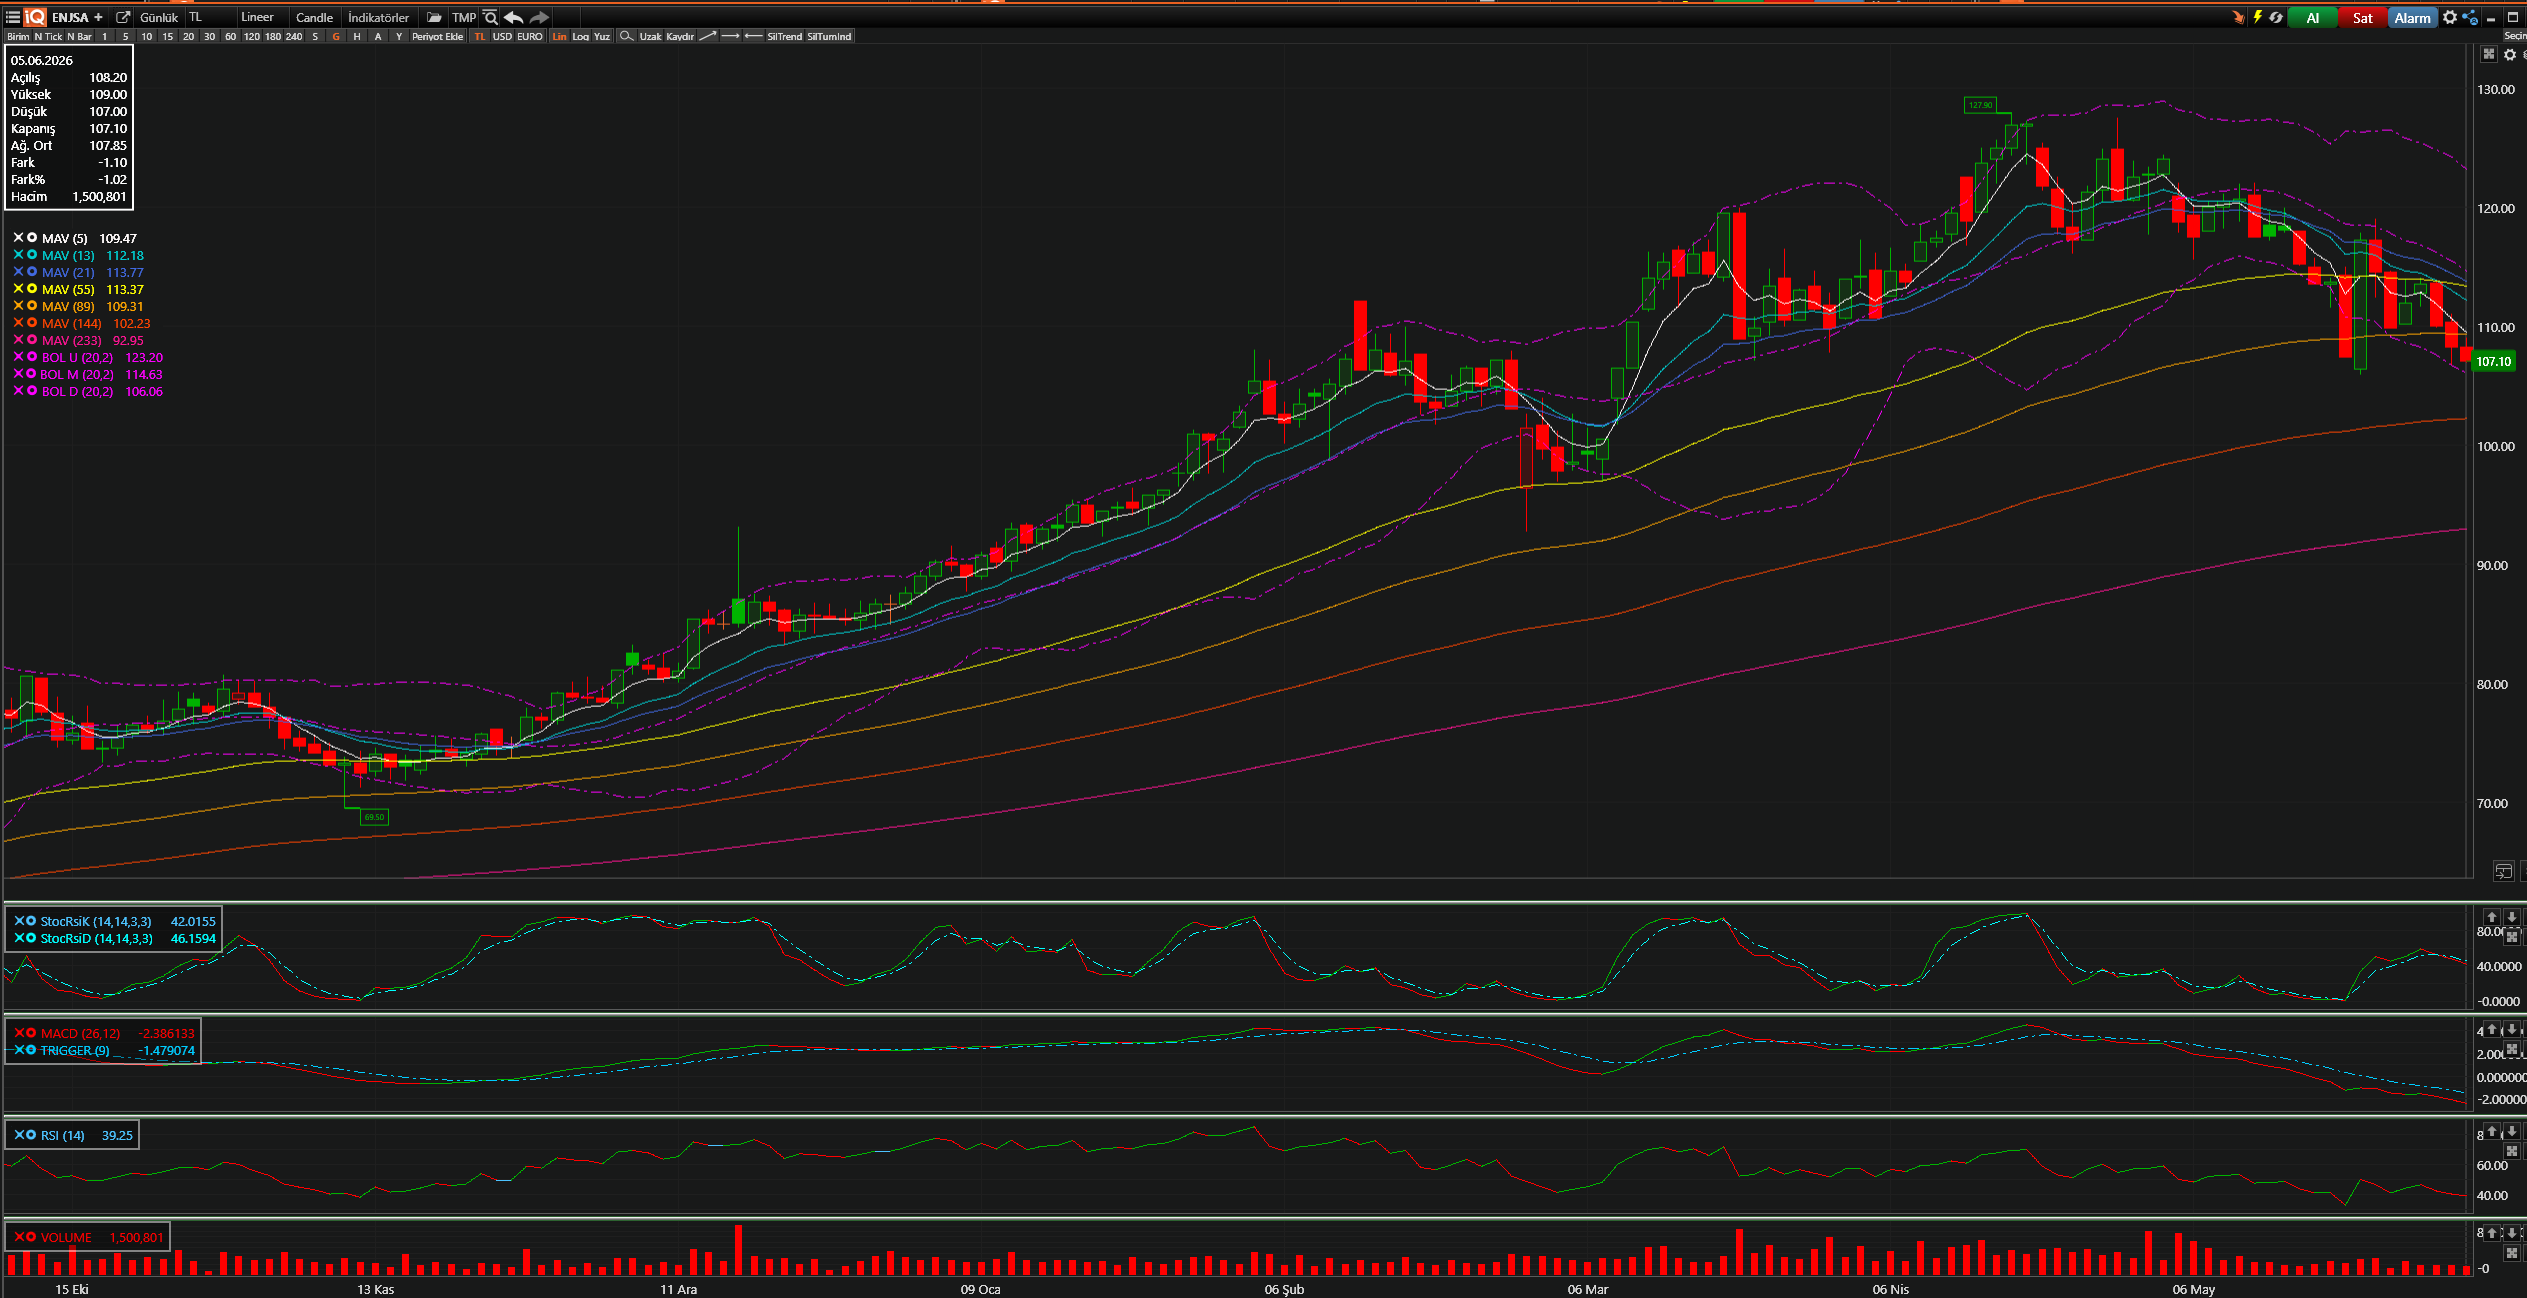Click the orange arrow icon

pyautogui.click(x=2238, y=17)
